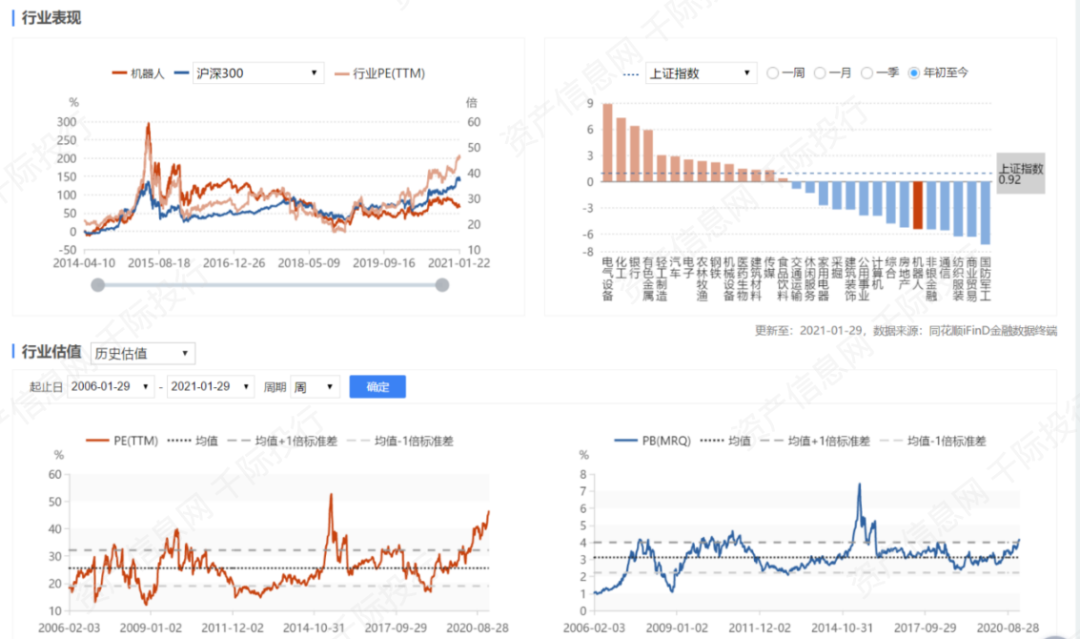This screenshot has height=639, width=1080.
Task: Click the 确定 confirm button
Action: [377, 387]
